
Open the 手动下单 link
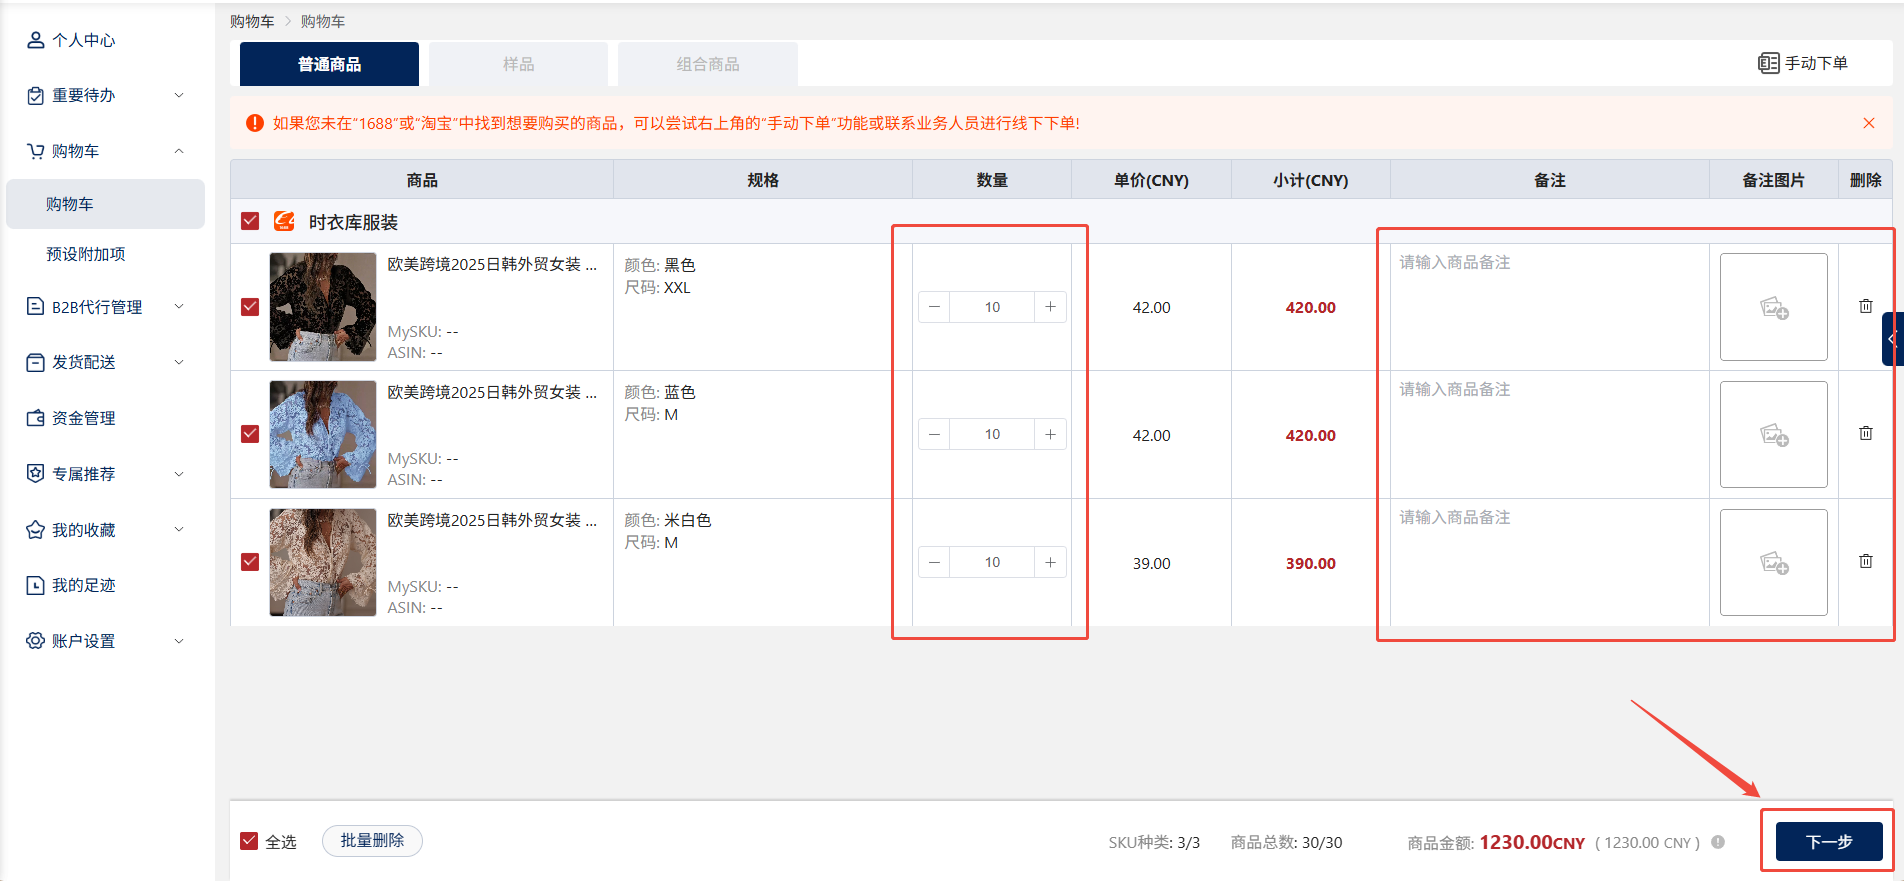[1803, 63]
